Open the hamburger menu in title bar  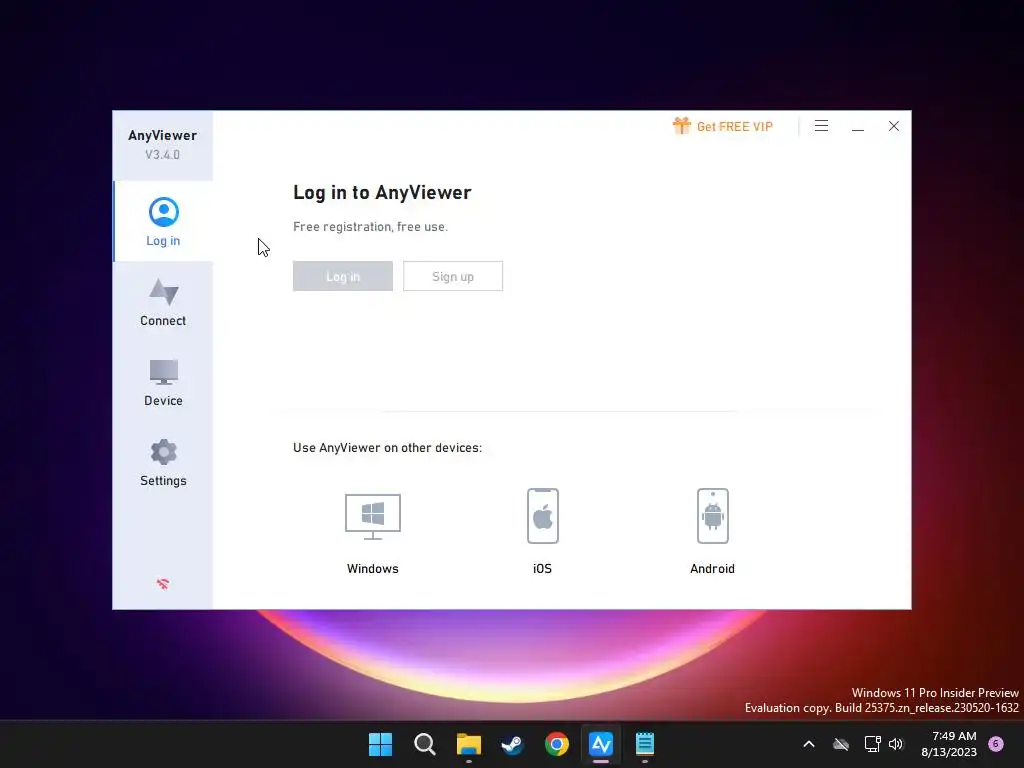(x=822, y=126)
